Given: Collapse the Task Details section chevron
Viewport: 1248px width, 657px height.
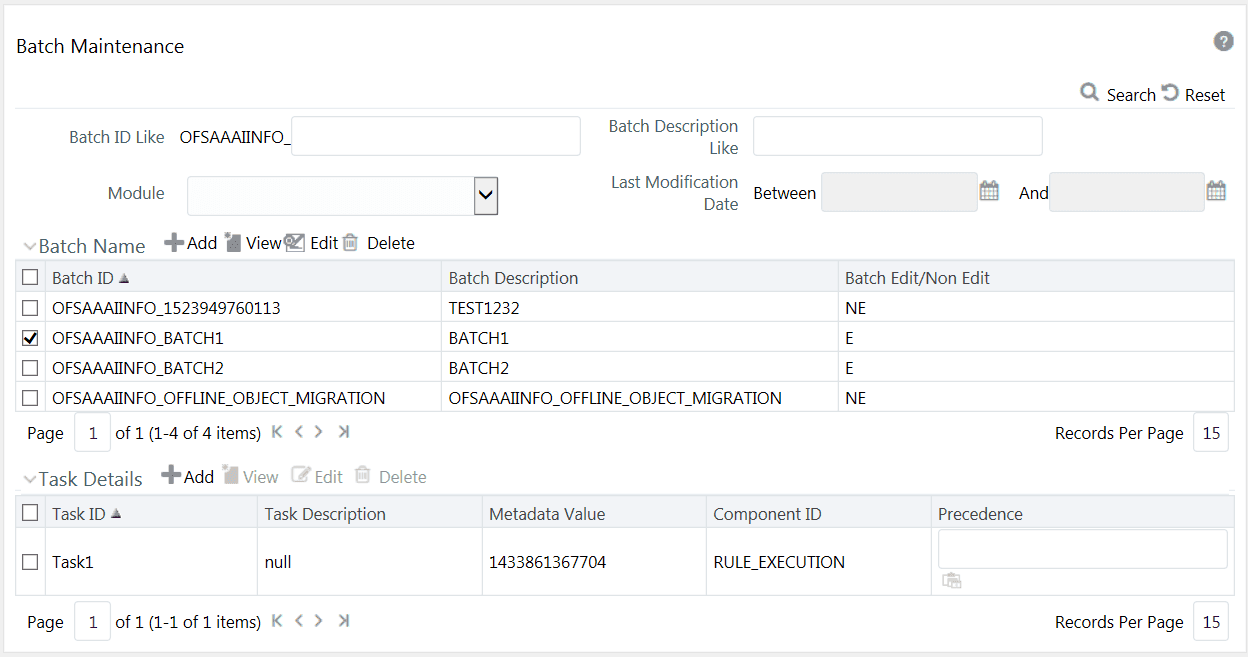Looking at the screenshot, I should (30, 479).
